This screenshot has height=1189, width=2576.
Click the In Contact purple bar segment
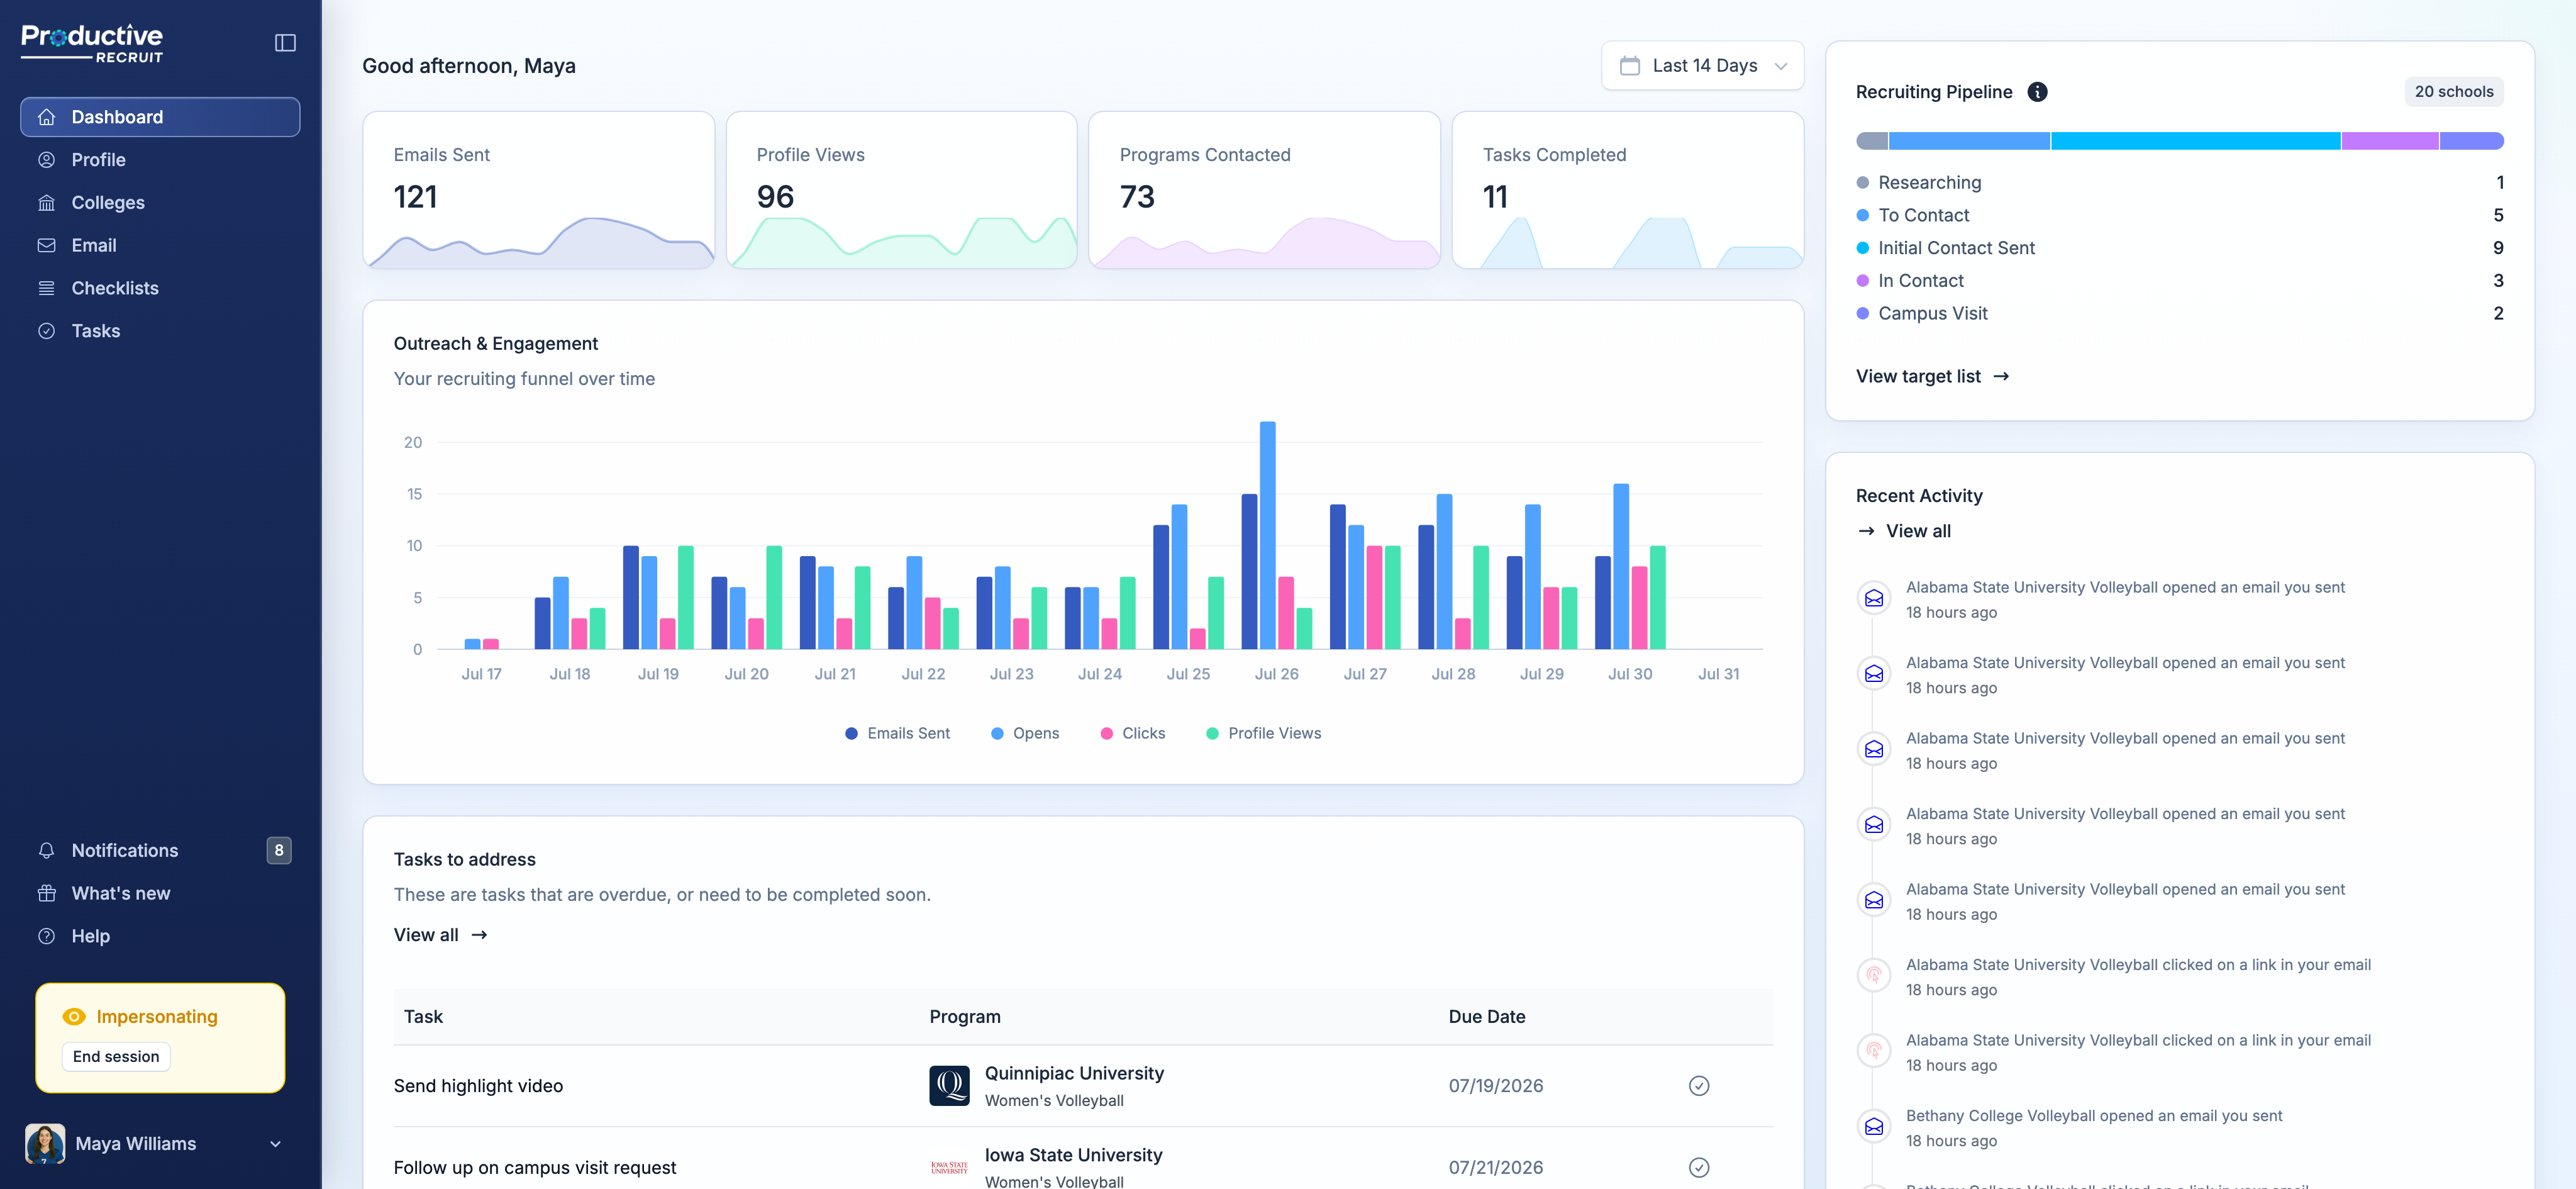coord(2389,141)
